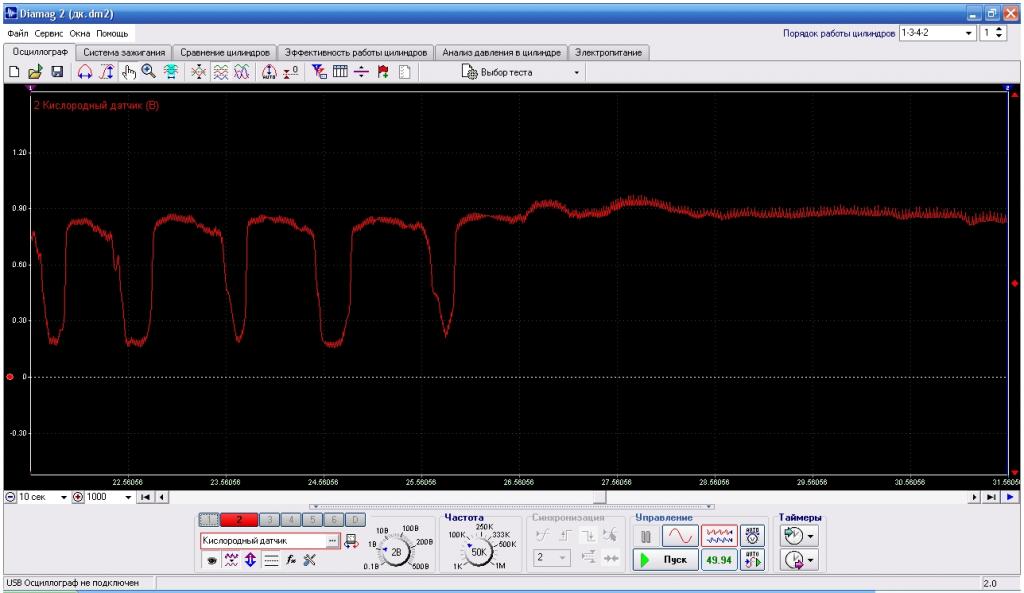The image size is (1024, 593).
Task: Select the magnifier zoom tool
Action: point(149,72)
